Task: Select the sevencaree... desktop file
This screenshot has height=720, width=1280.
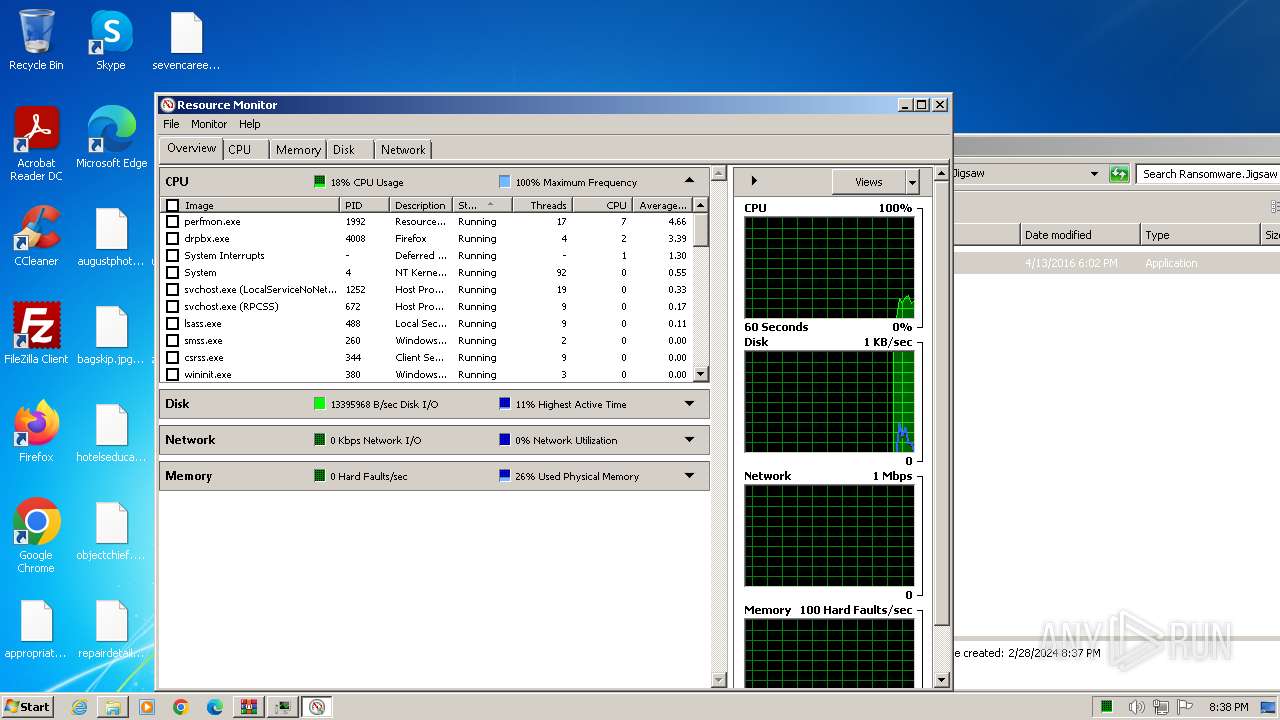Action: coord(186,40)
